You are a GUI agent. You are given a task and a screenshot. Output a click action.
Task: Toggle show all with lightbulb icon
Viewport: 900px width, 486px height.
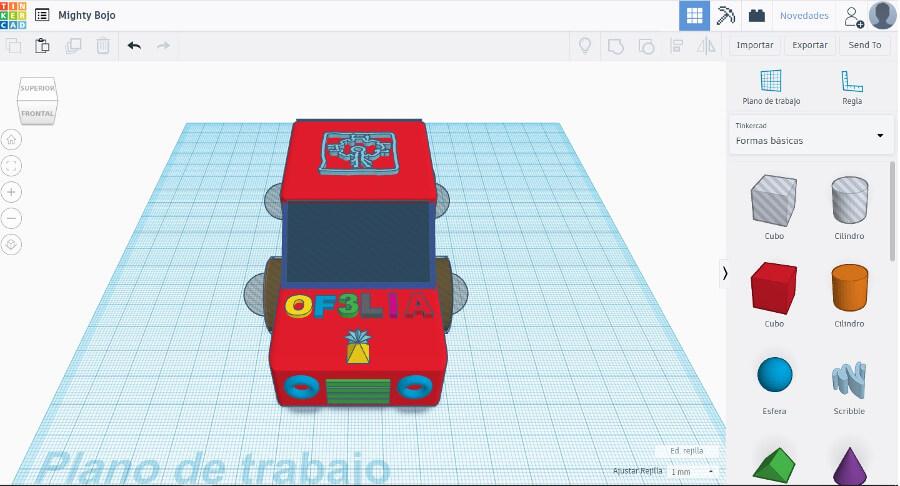pos(586,45)
